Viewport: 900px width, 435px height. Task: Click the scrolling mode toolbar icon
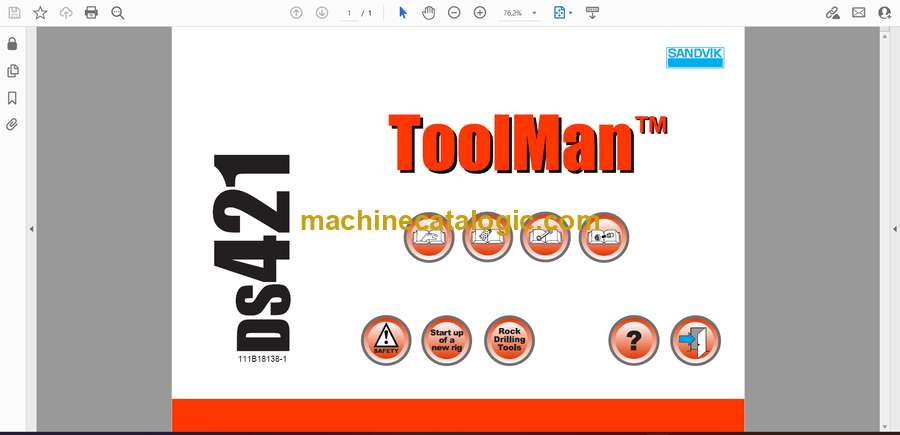[592, 13]
